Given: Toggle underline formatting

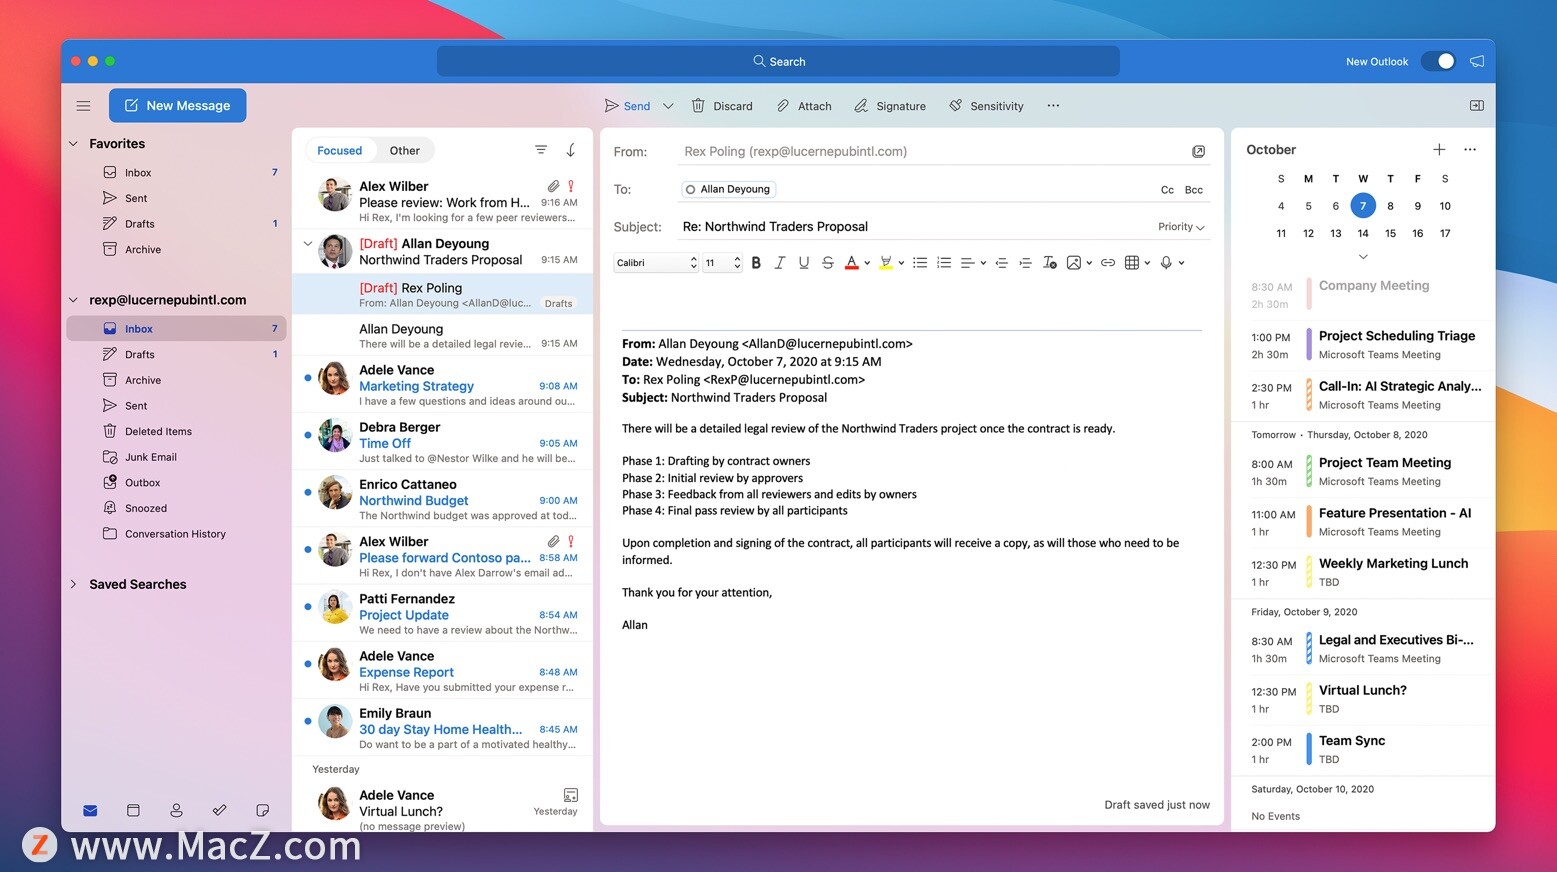Looking at the screenshot, I should pyautogui.click(x=803, y=263).
